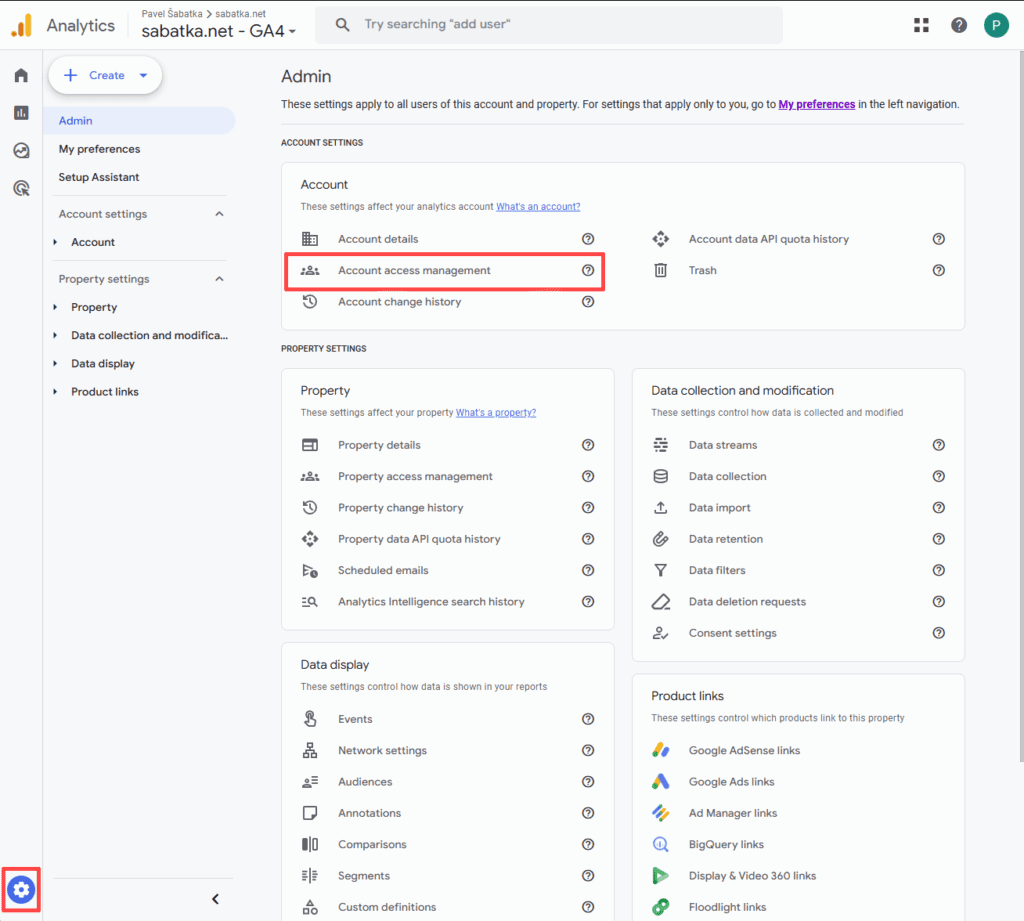This screenshot has height=921, width=1024.
Task: Open Property access management
Action: 415,476
